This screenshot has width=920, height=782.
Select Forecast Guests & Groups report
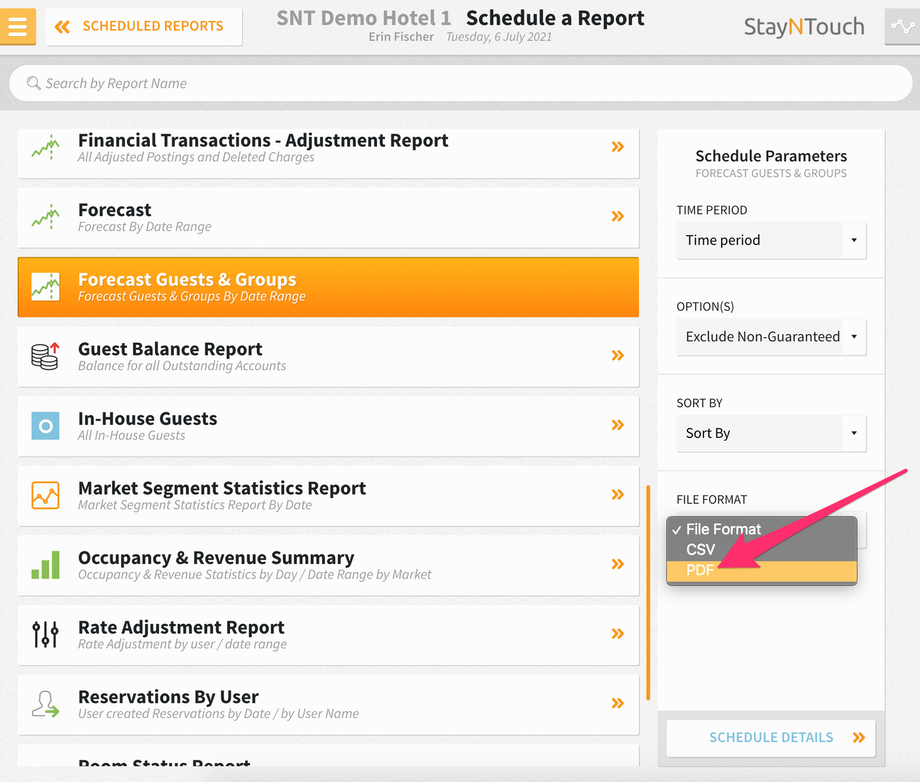tap(328, 287)
